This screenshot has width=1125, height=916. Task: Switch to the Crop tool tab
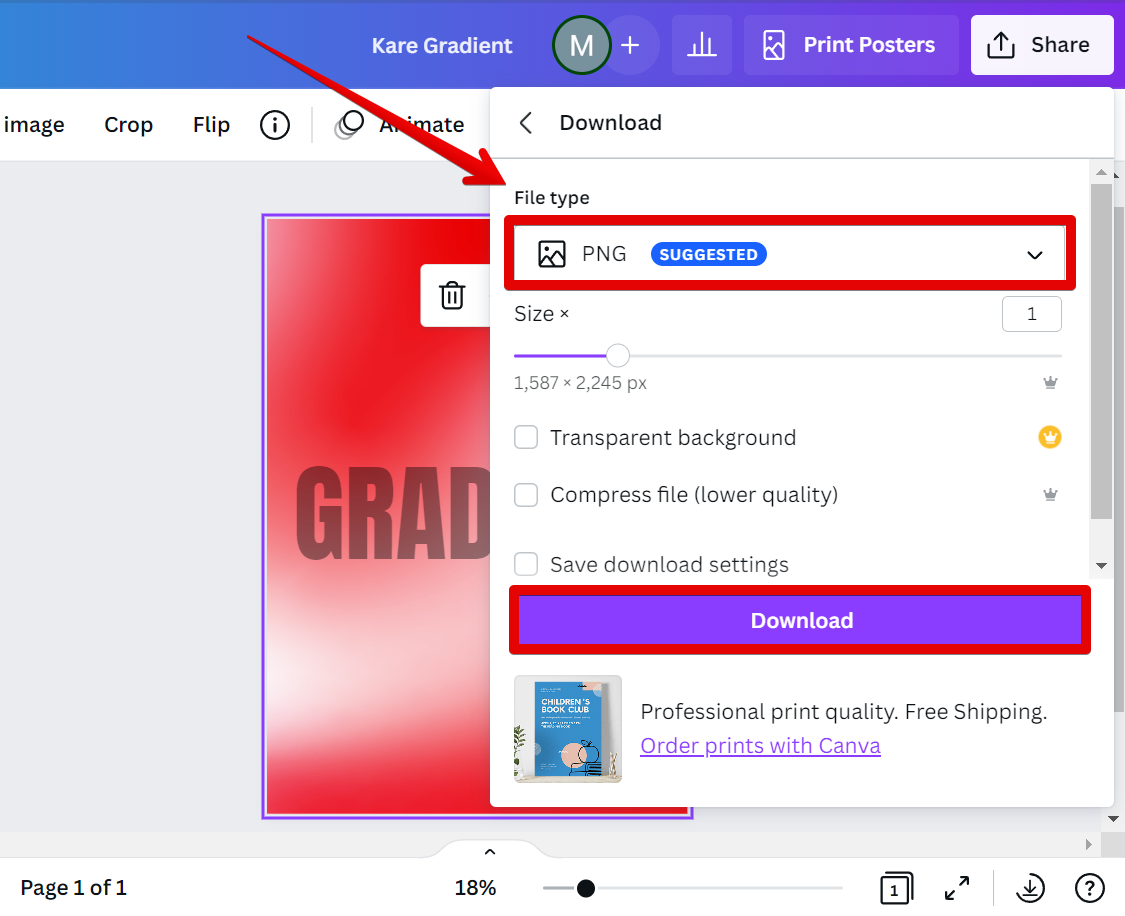[x=128, y=124]
